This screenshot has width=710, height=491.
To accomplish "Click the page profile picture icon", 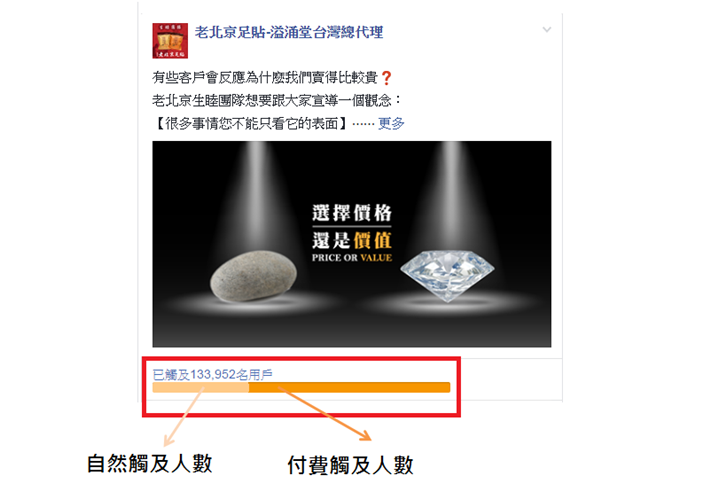I will point(170,41).
